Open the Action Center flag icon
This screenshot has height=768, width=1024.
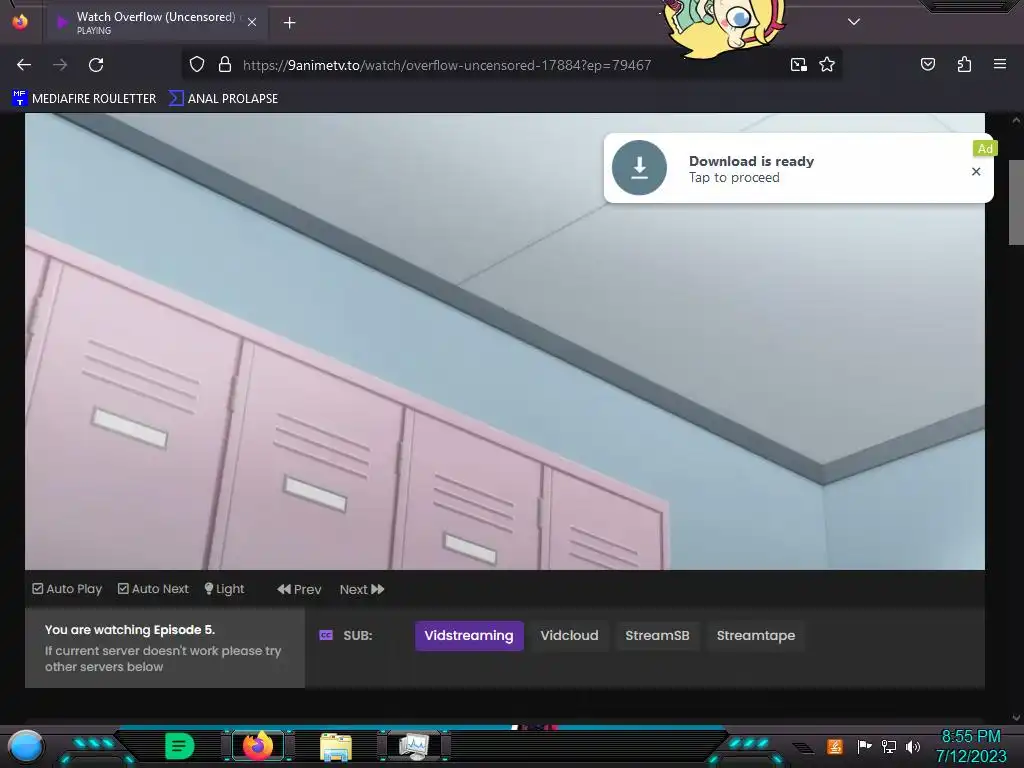click(864, 746)
